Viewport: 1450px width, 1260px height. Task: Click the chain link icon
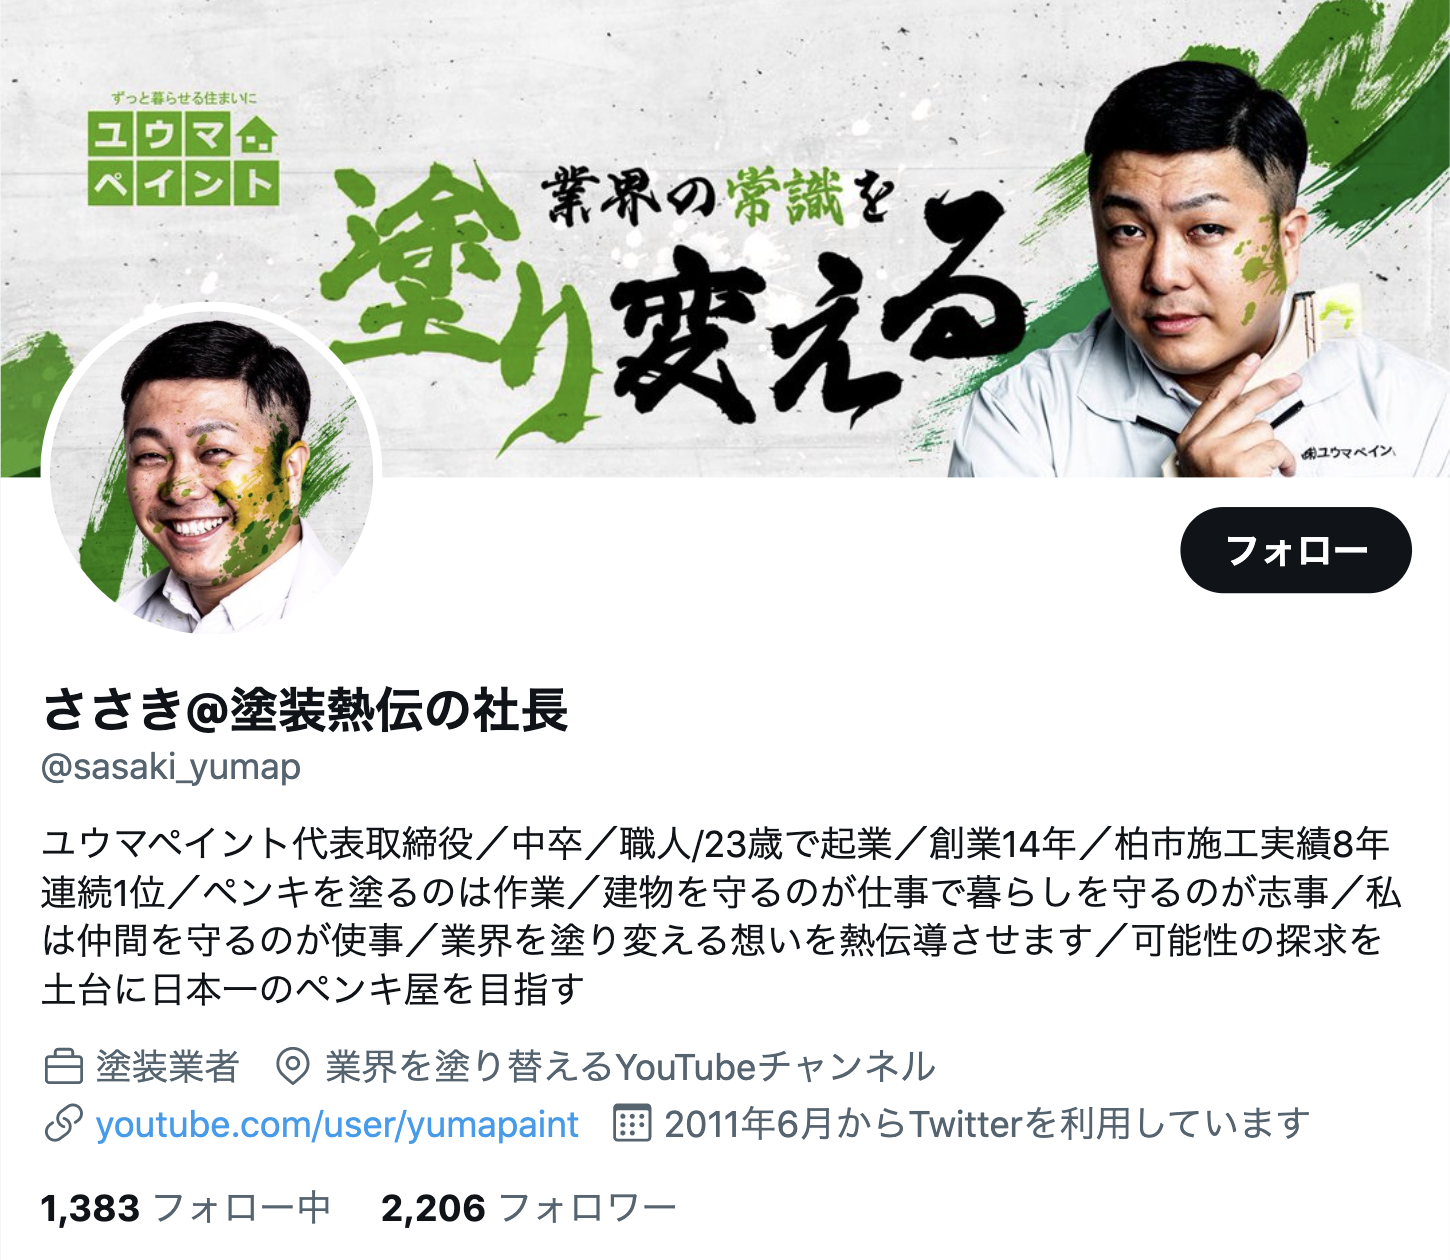63,1124
